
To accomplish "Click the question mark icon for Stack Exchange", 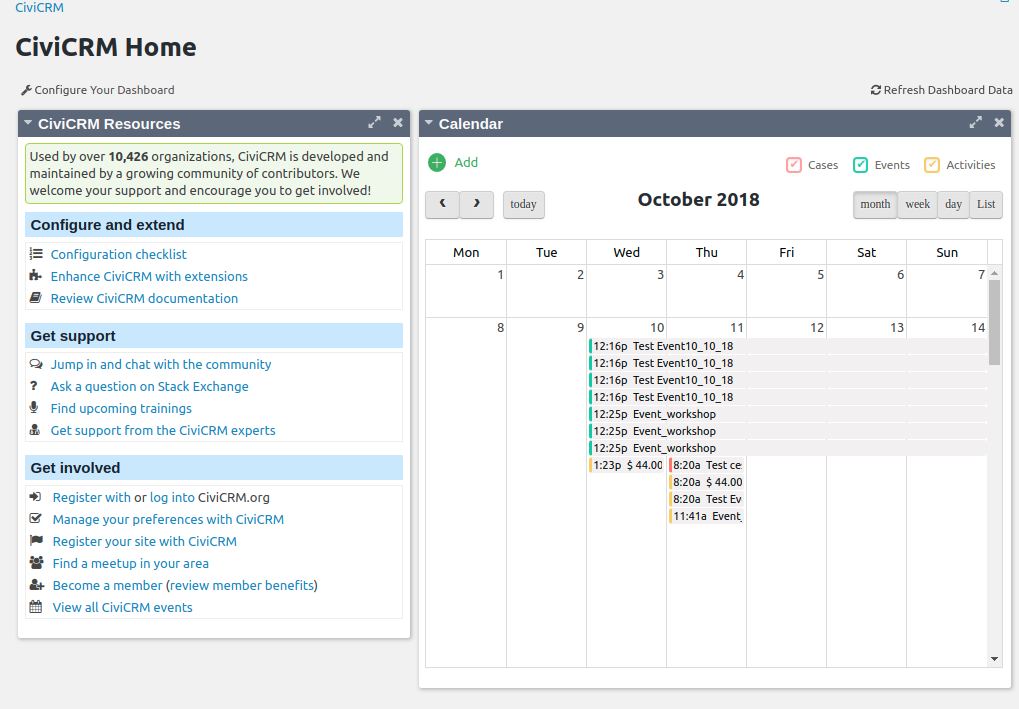I will point(34,387).
